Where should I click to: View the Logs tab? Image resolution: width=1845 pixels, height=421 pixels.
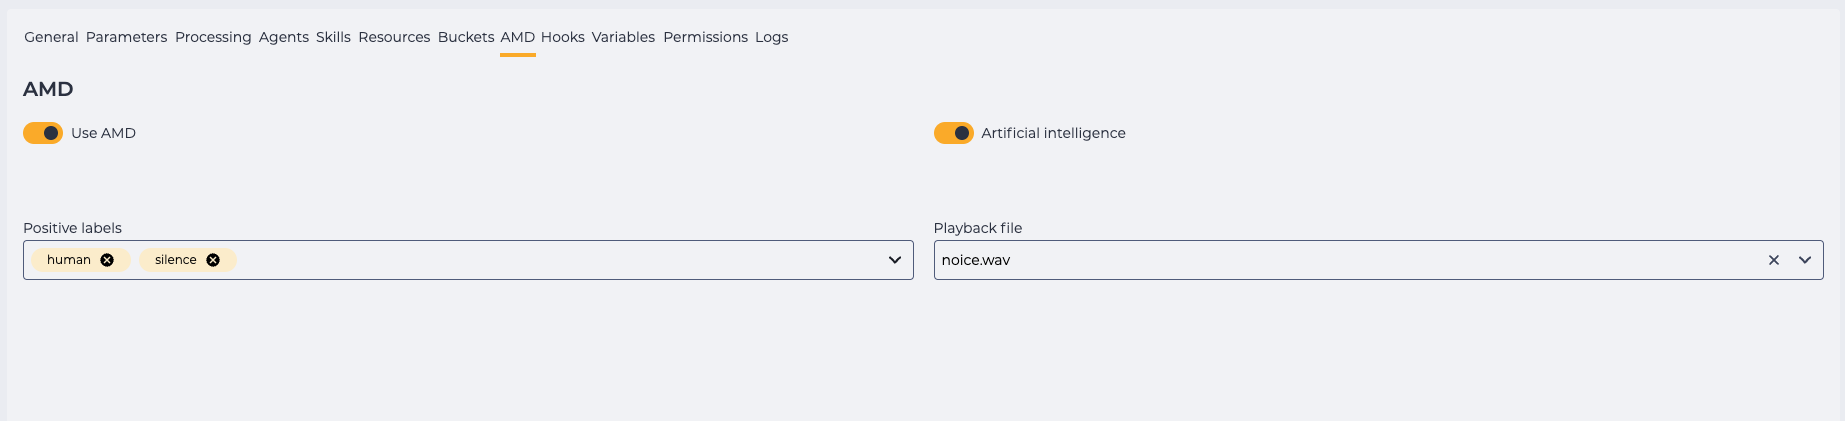click(772, 37)
